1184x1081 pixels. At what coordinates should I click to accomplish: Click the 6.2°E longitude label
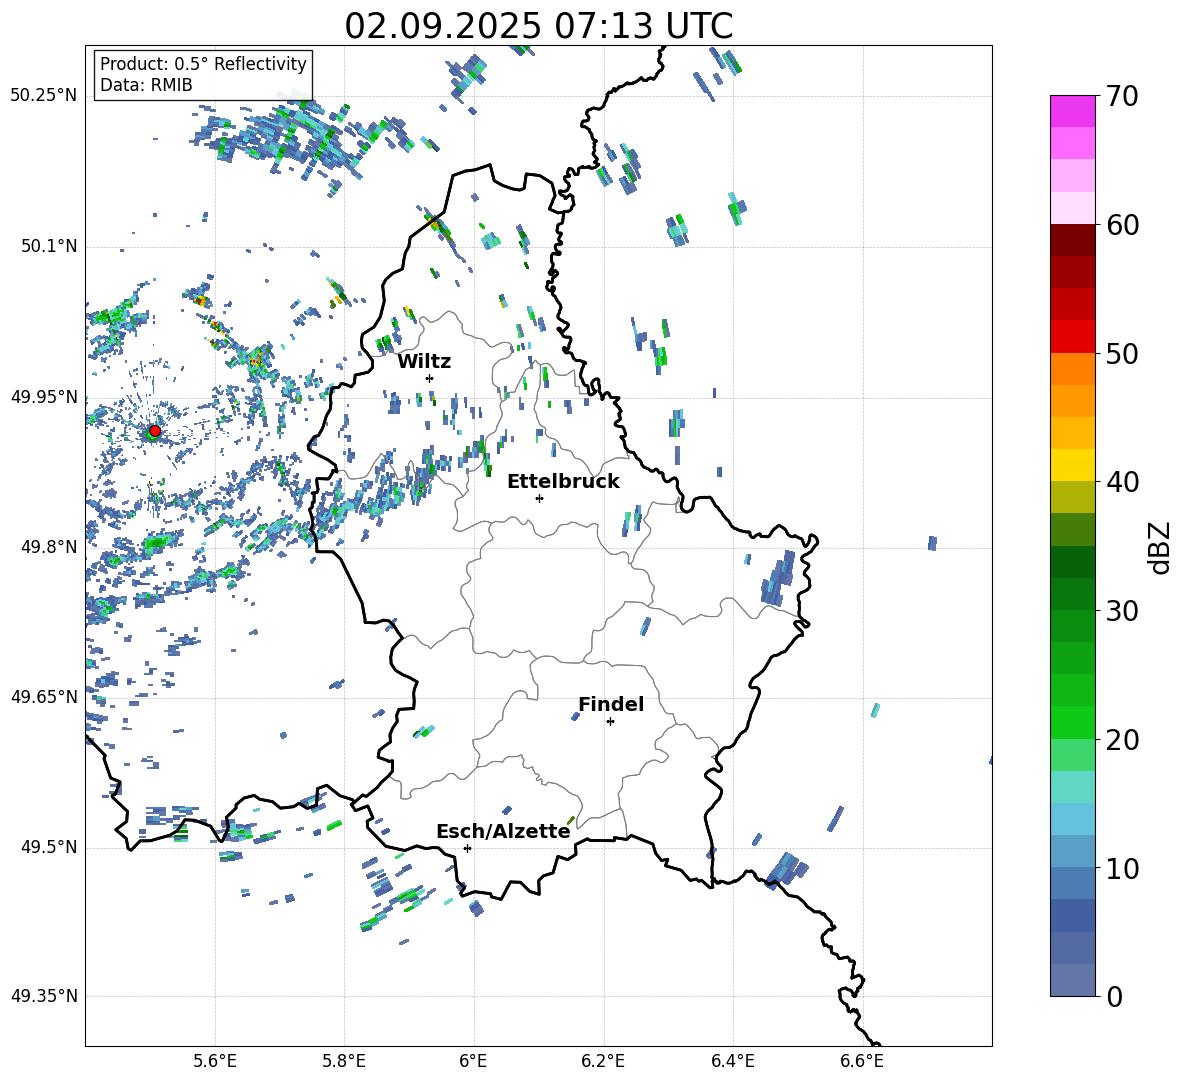click(x=603, y=1061)
